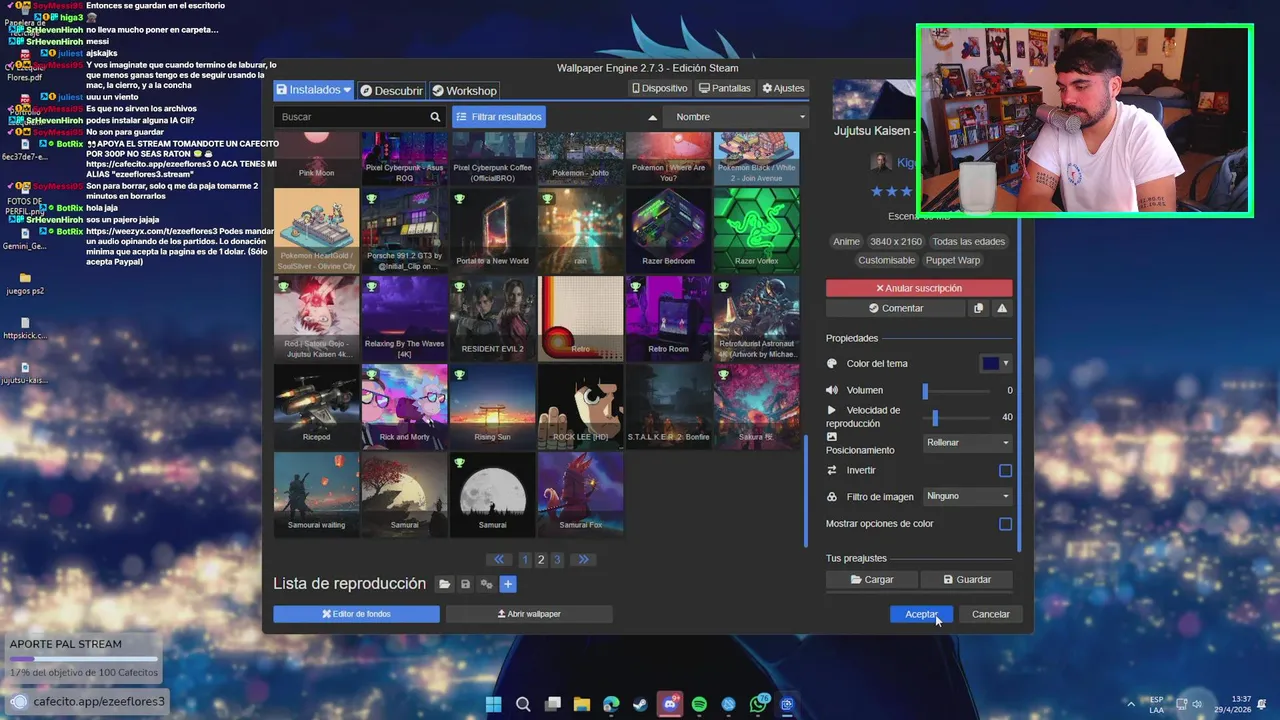Click Cancelar button
Viewport: 1280px width, 720px height.
(991, 614)
